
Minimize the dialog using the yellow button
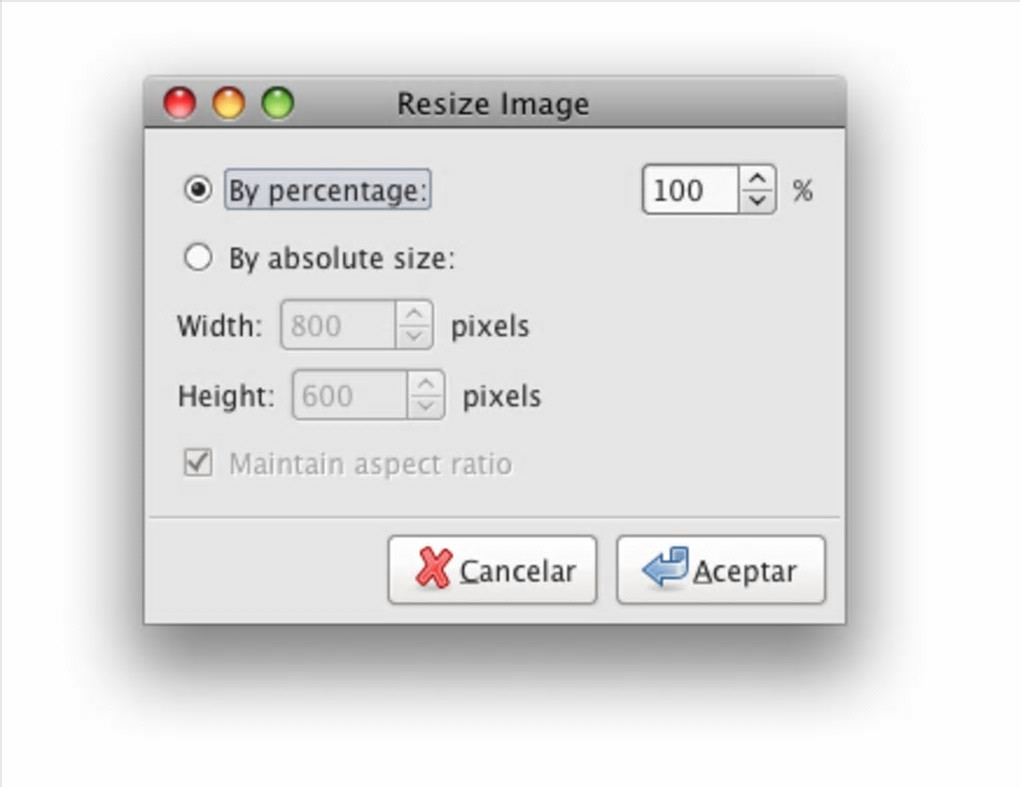pyautogui.click(x=228, y=103)
